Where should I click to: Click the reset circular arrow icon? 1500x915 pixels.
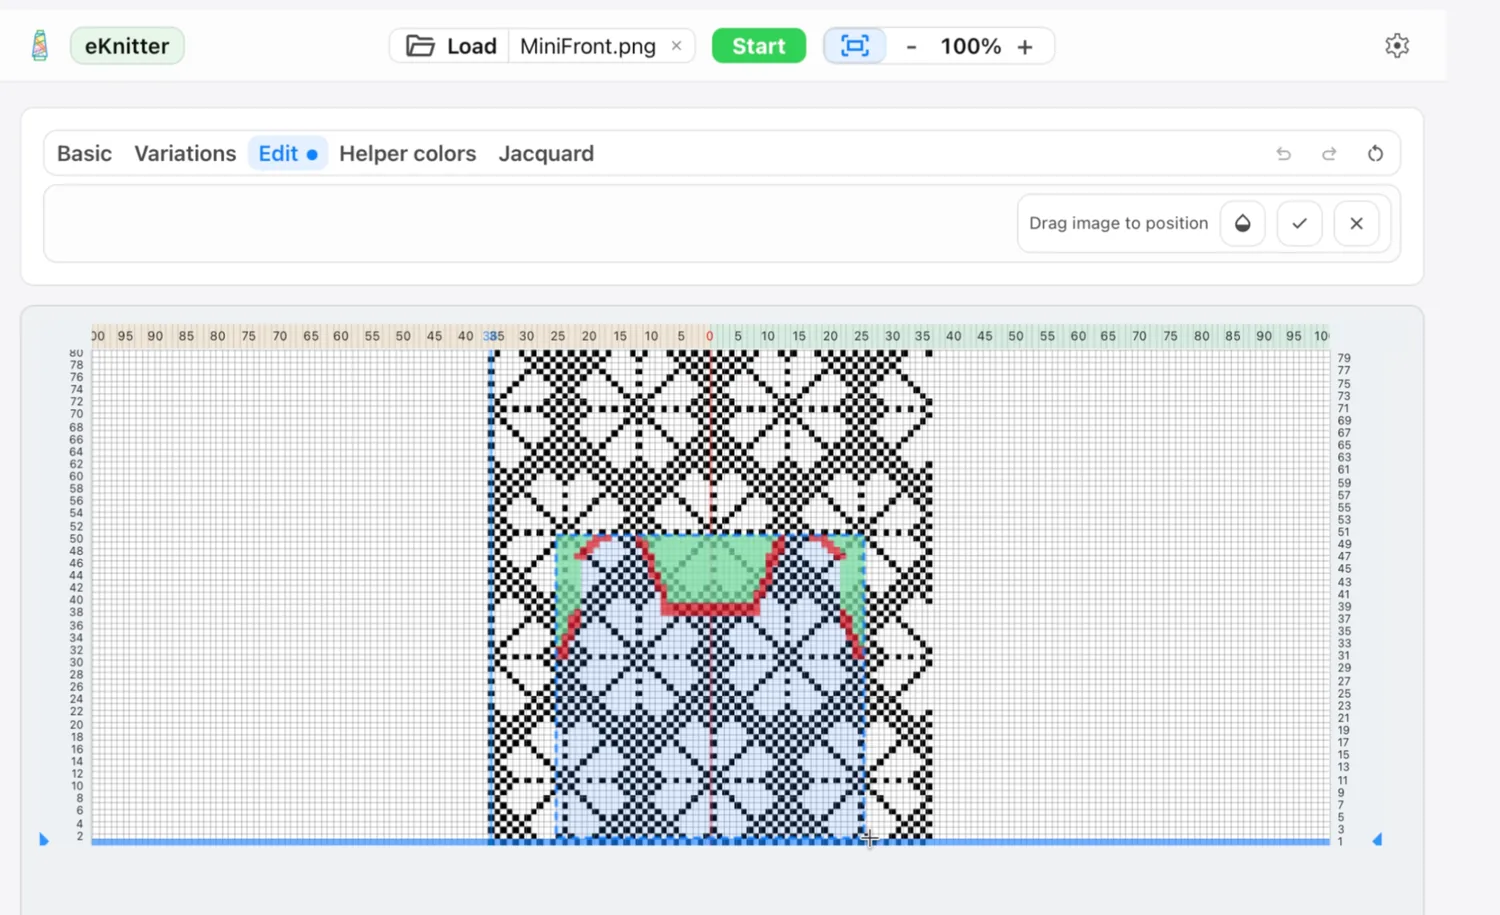click(1375, 154)
